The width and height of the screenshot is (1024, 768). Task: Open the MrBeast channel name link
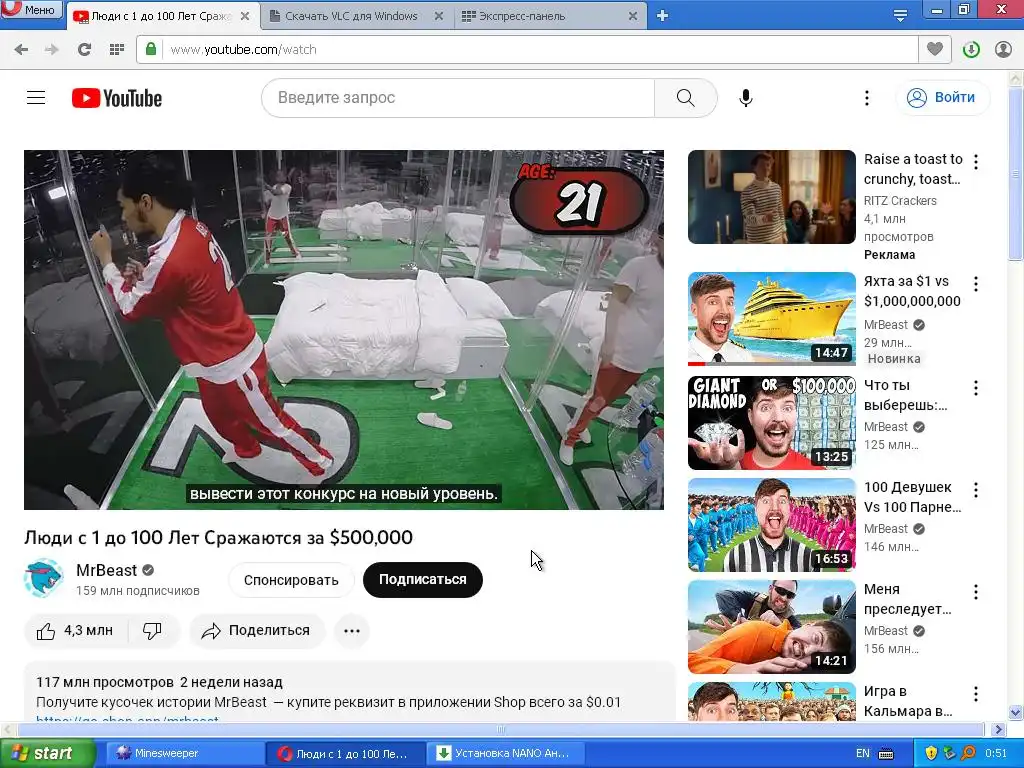pyautogui.click(x=106, y=570)
